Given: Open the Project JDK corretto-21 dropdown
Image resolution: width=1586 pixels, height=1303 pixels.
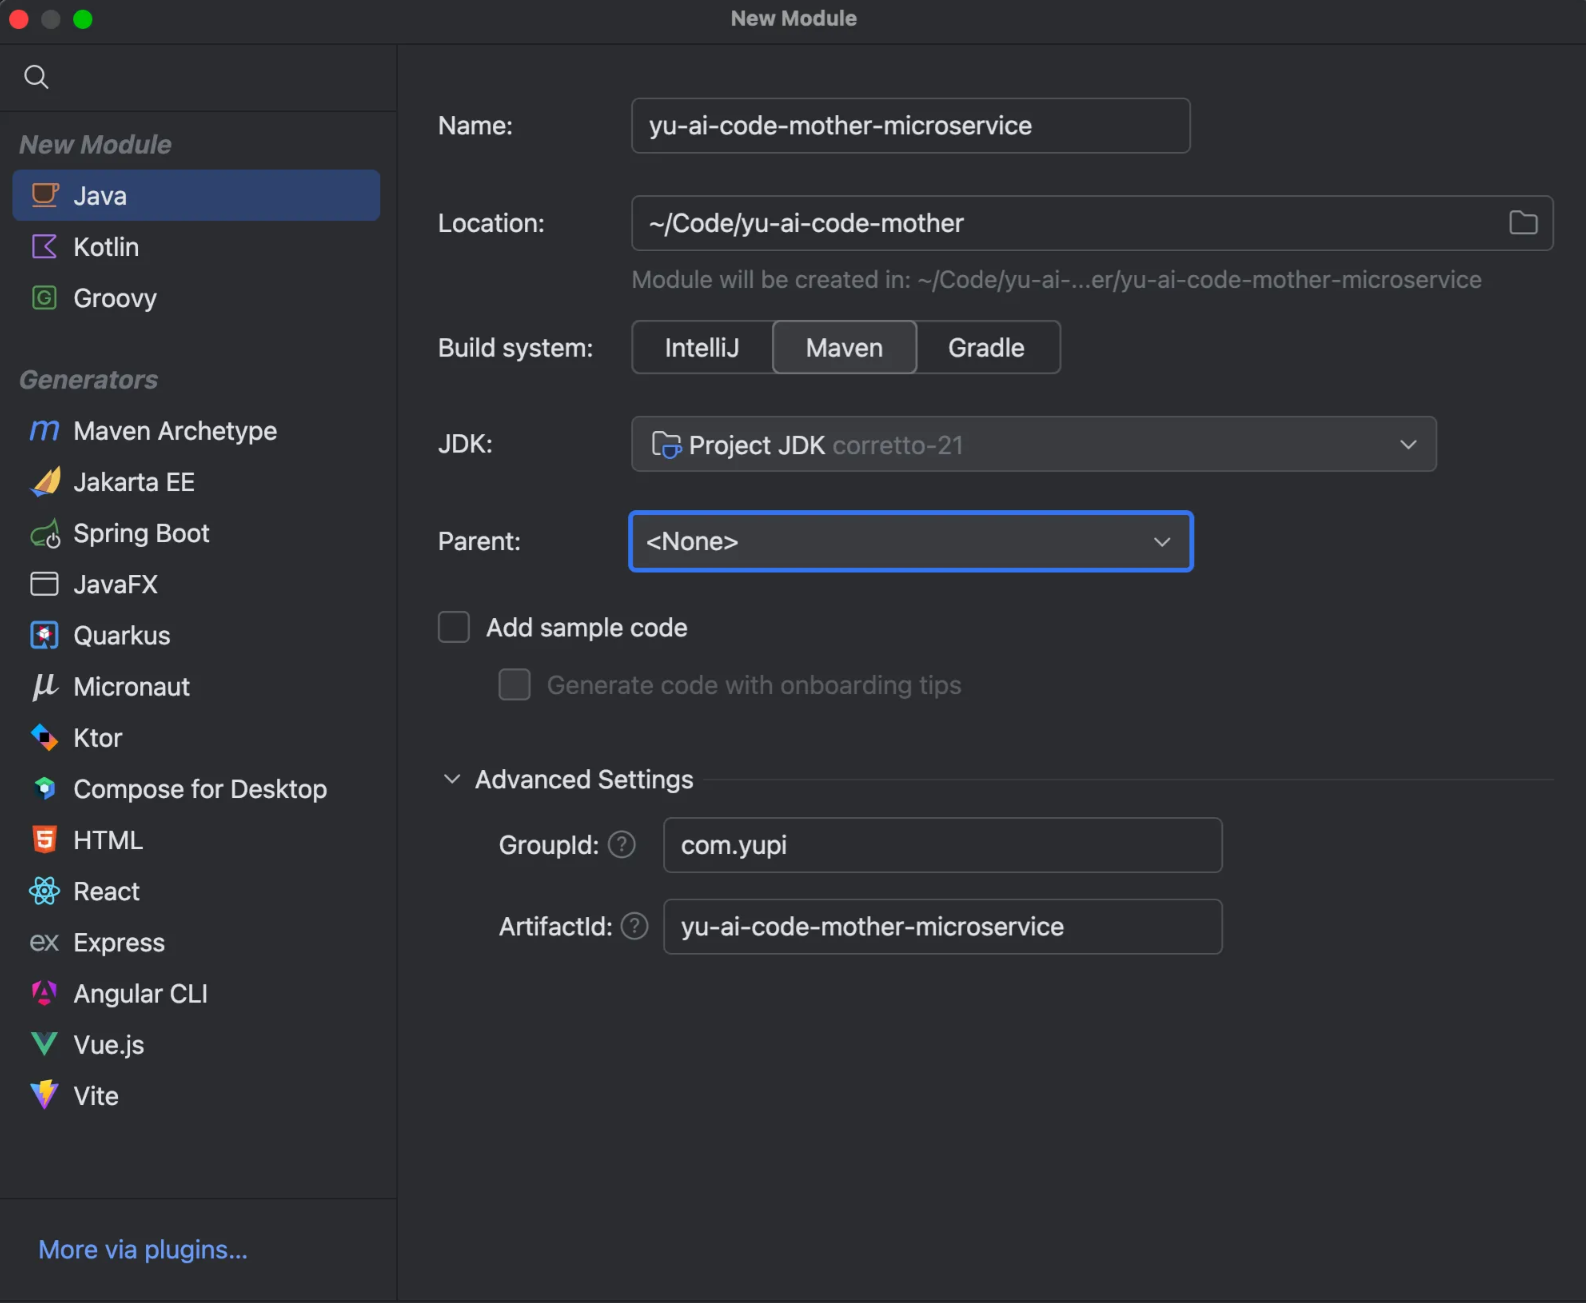Looking at the screenshot, I should [1034, 444].
